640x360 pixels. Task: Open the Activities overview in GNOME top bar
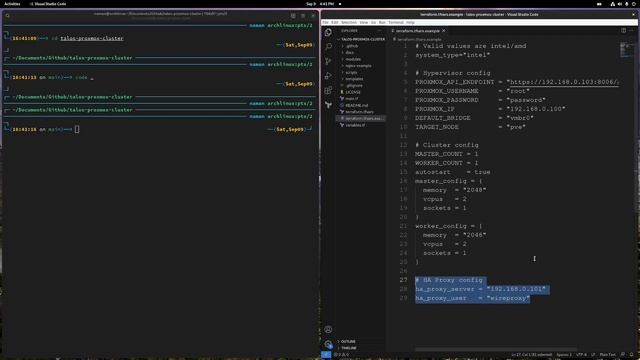(12, 4)
